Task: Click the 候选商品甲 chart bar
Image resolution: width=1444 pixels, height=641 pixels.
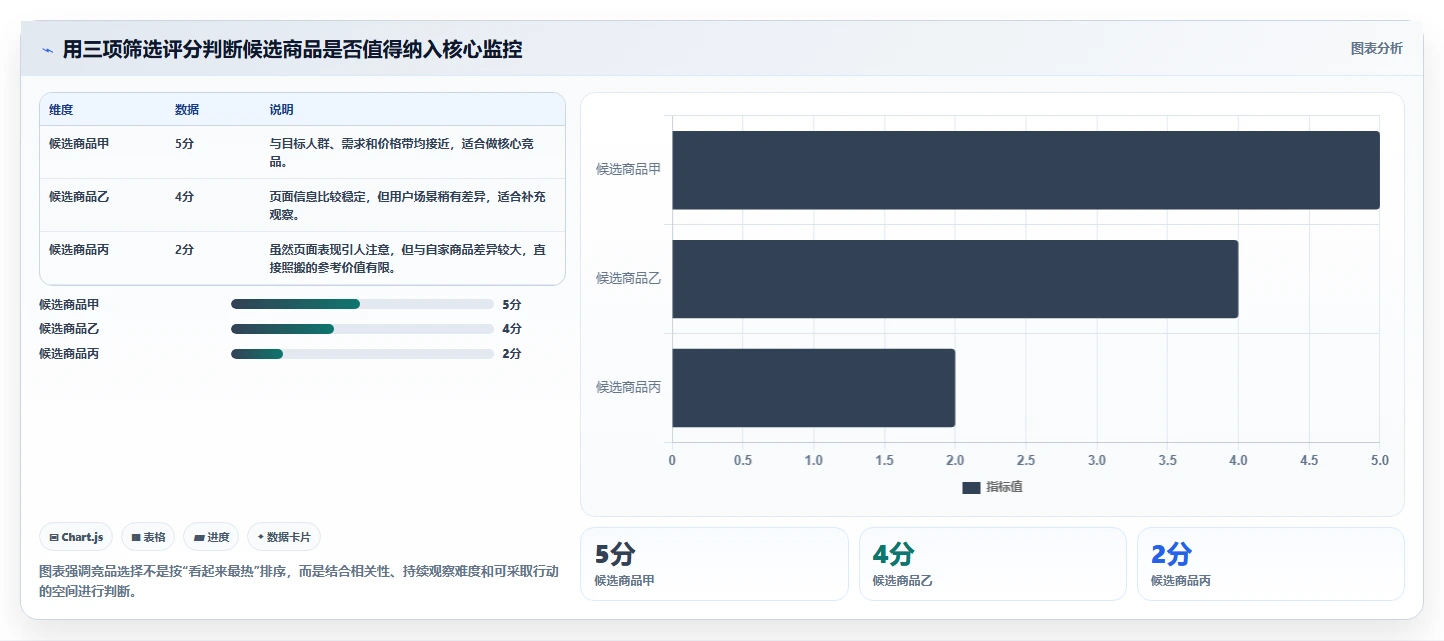Action: point(1026,170)
